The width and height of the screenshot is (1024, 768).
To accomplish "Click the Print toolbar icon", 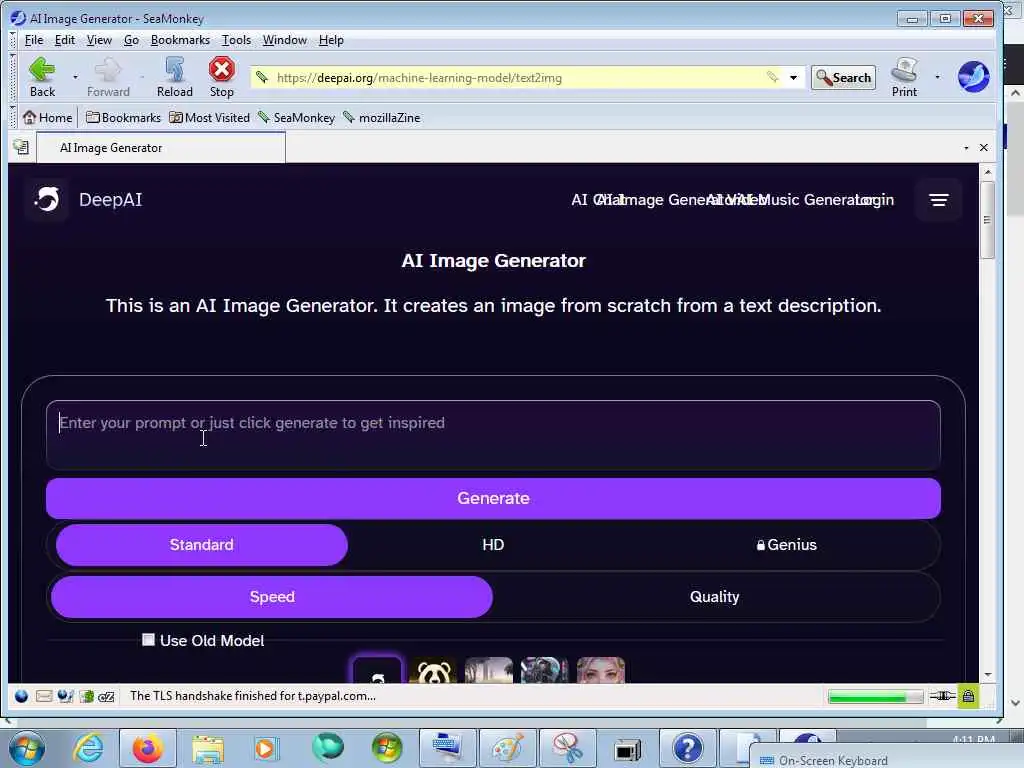I will 904,69.
